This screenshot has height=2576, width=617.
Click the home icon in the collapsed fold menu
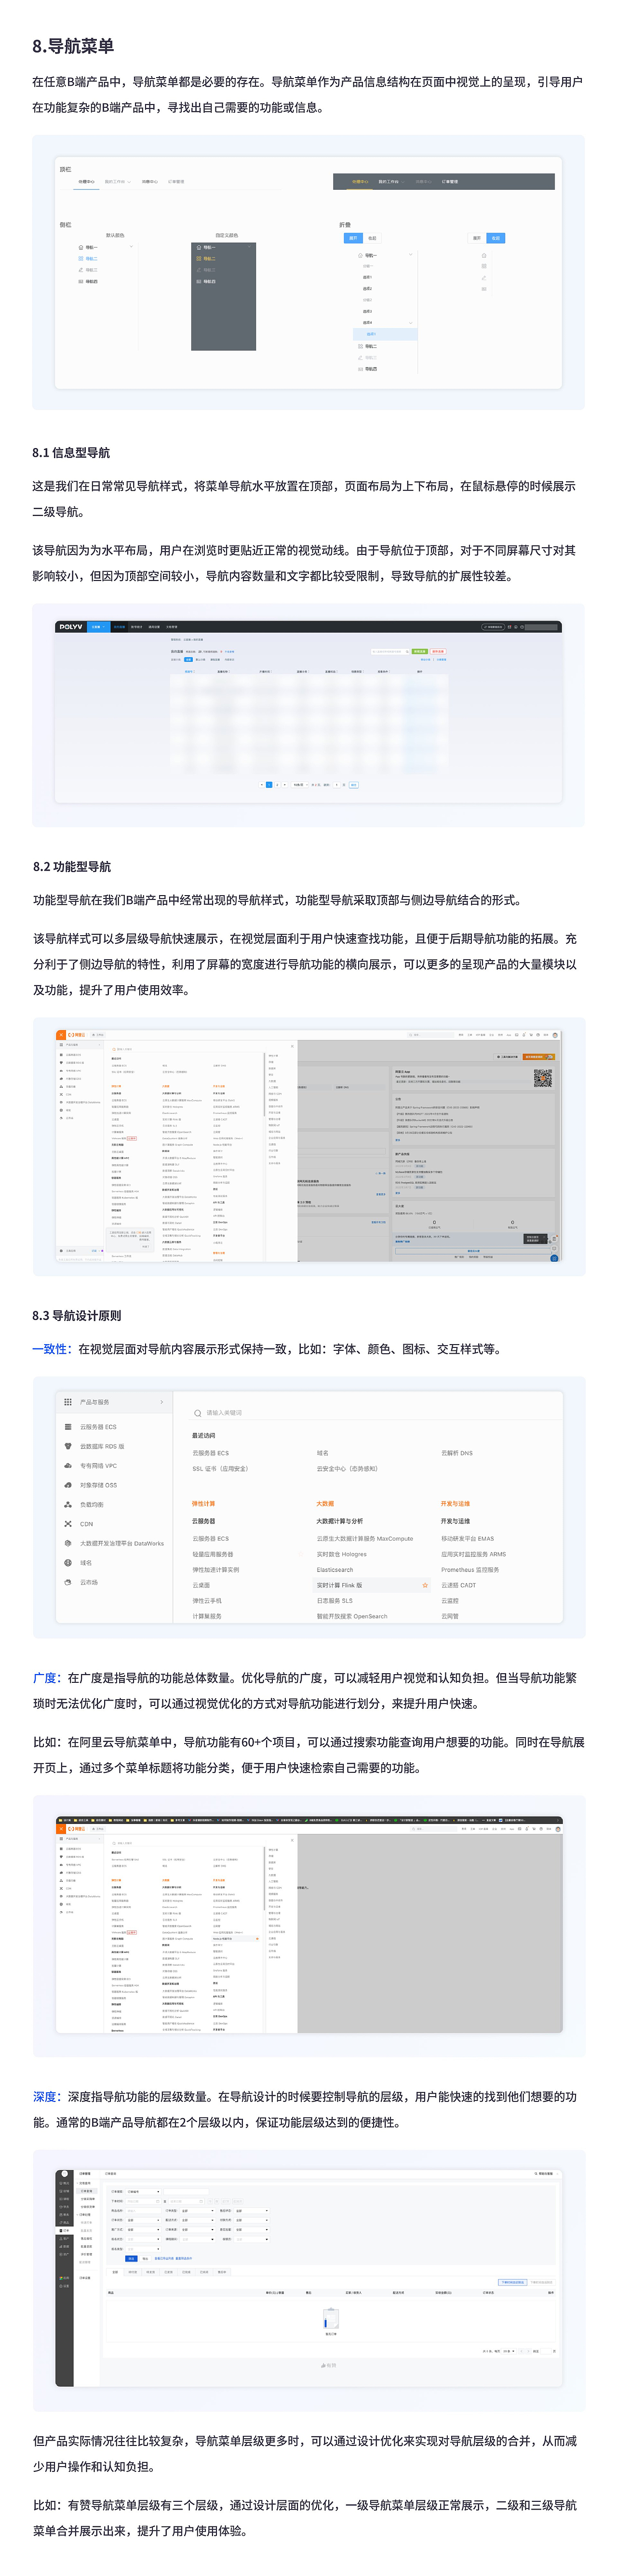484,255
